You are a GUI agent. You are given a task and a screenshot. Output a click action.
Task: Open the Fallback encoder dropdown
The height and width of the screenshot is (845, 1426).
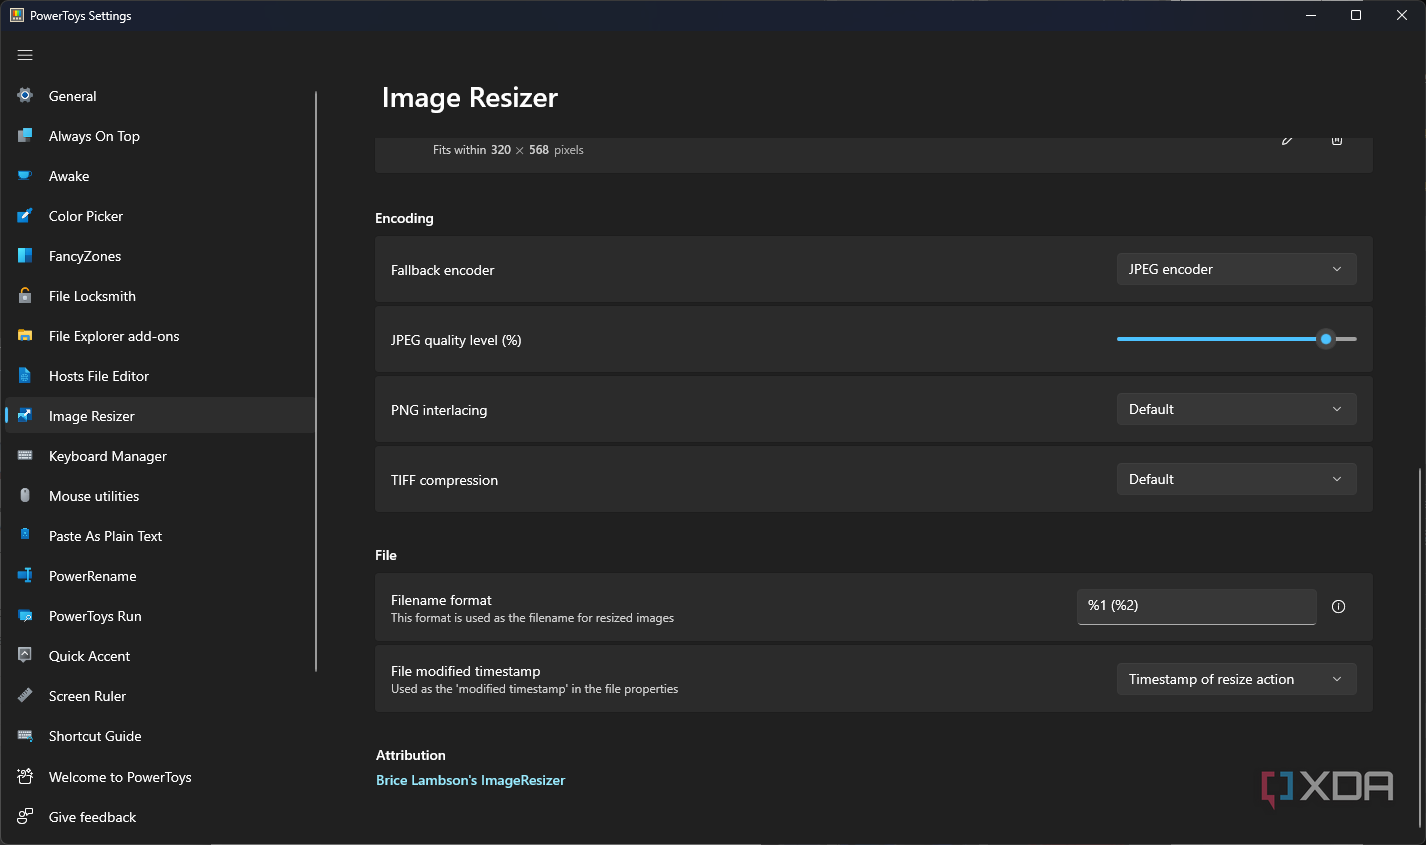pyautogui.click(x=1236, y=268)
